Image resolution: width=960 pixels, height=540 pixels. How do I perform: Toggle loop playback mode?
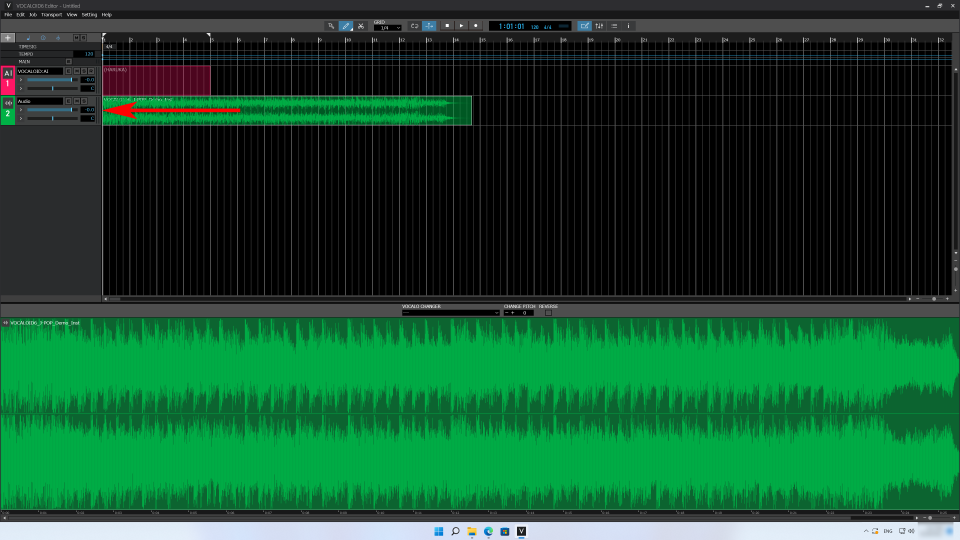414,25
